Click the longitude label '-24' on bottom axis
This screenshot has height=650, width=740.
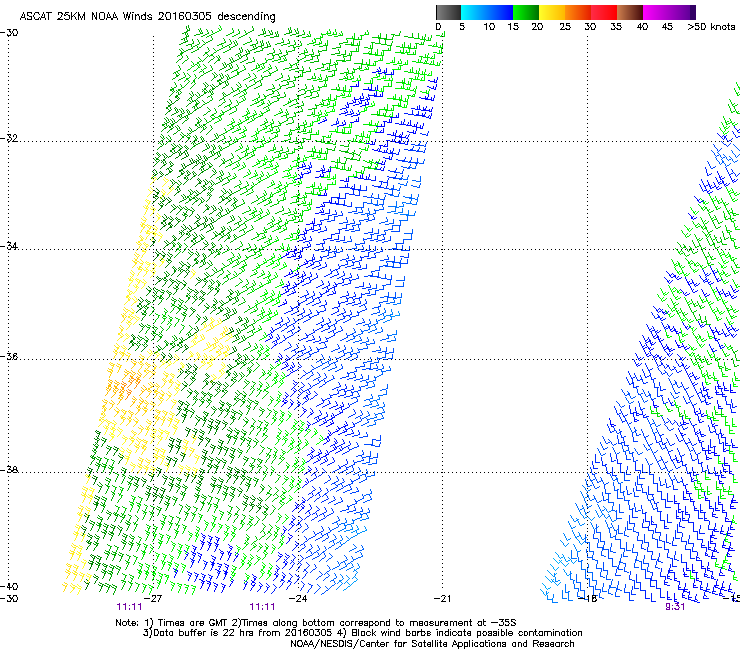(298, 599)
